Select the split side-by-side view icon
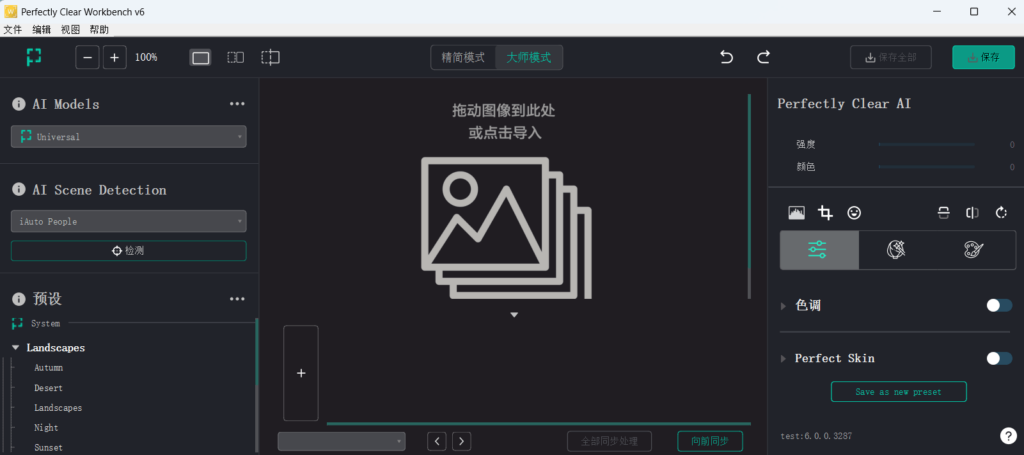1024x455 pixels. tap(235, 57)
